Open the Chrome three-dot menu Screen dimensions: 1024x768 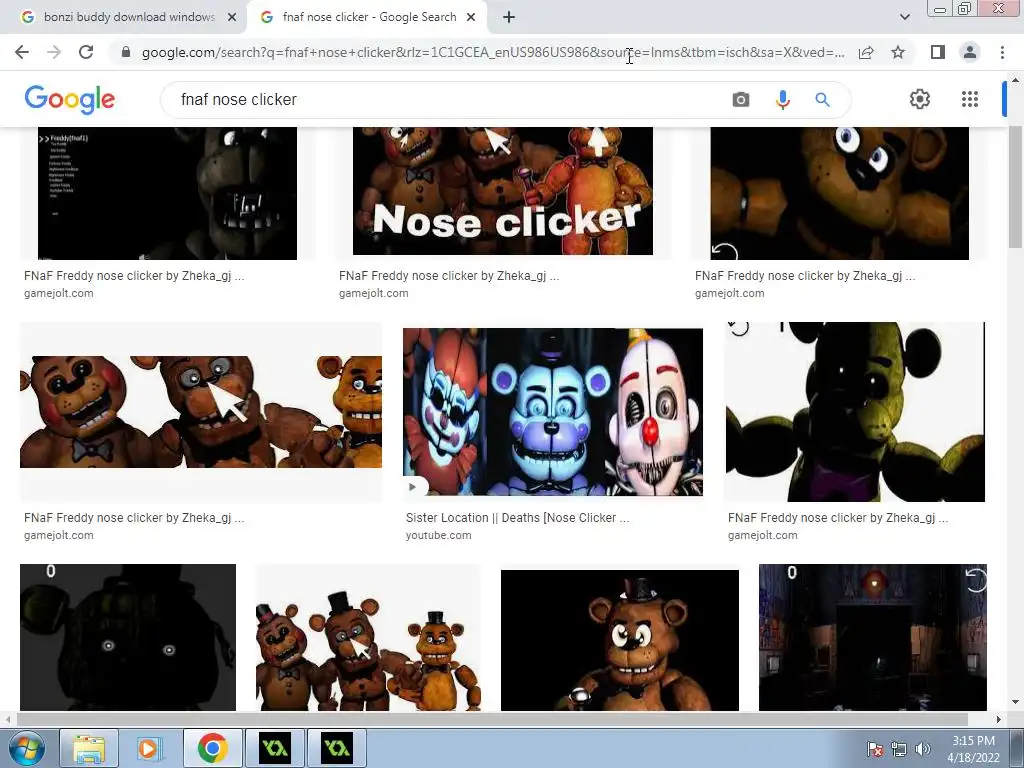pyautogui.click(x=1002, y=52)
